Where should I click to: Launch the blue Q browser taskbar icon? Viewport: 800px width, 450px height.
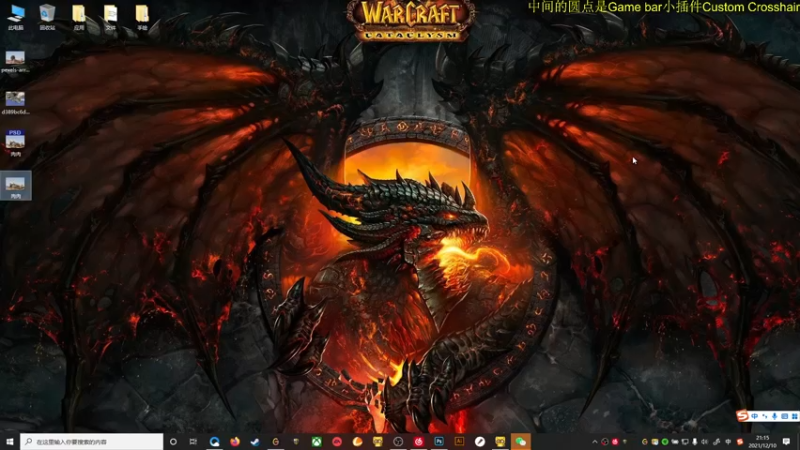(214, 442)
